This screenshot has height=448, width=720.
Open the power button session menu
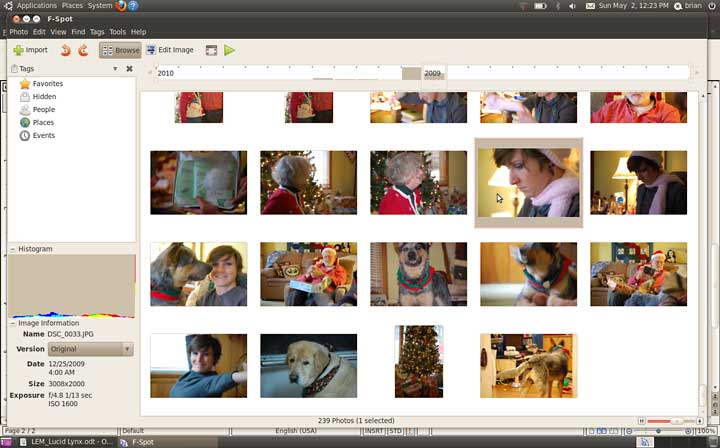coord(712,6)
